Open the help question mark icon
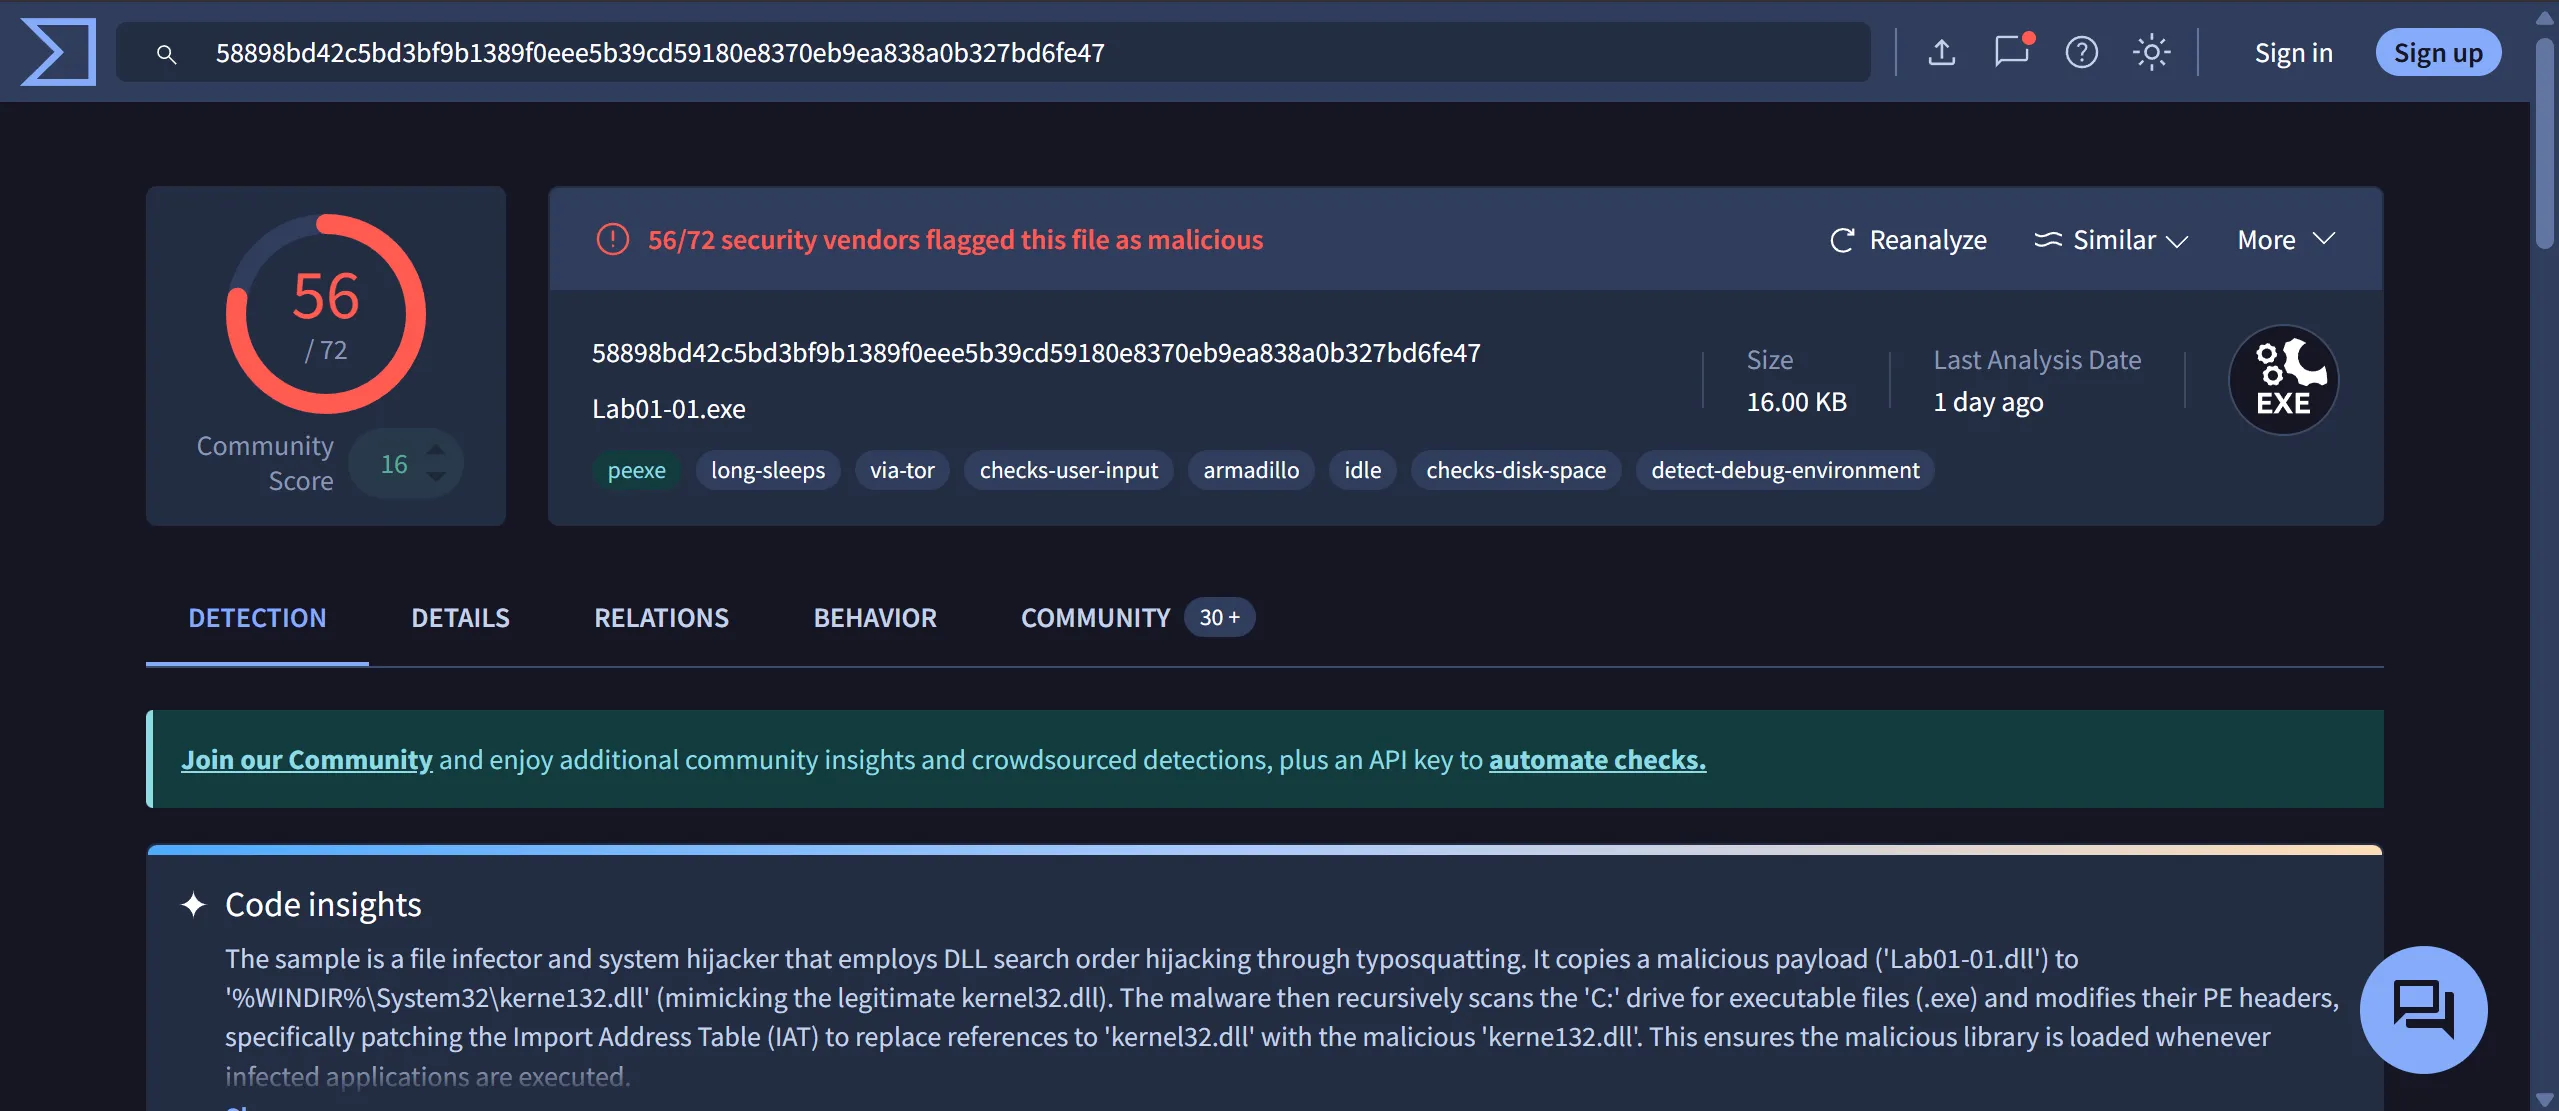The height and width of the screenshot is (1111, 2559). coord(2081,52)
